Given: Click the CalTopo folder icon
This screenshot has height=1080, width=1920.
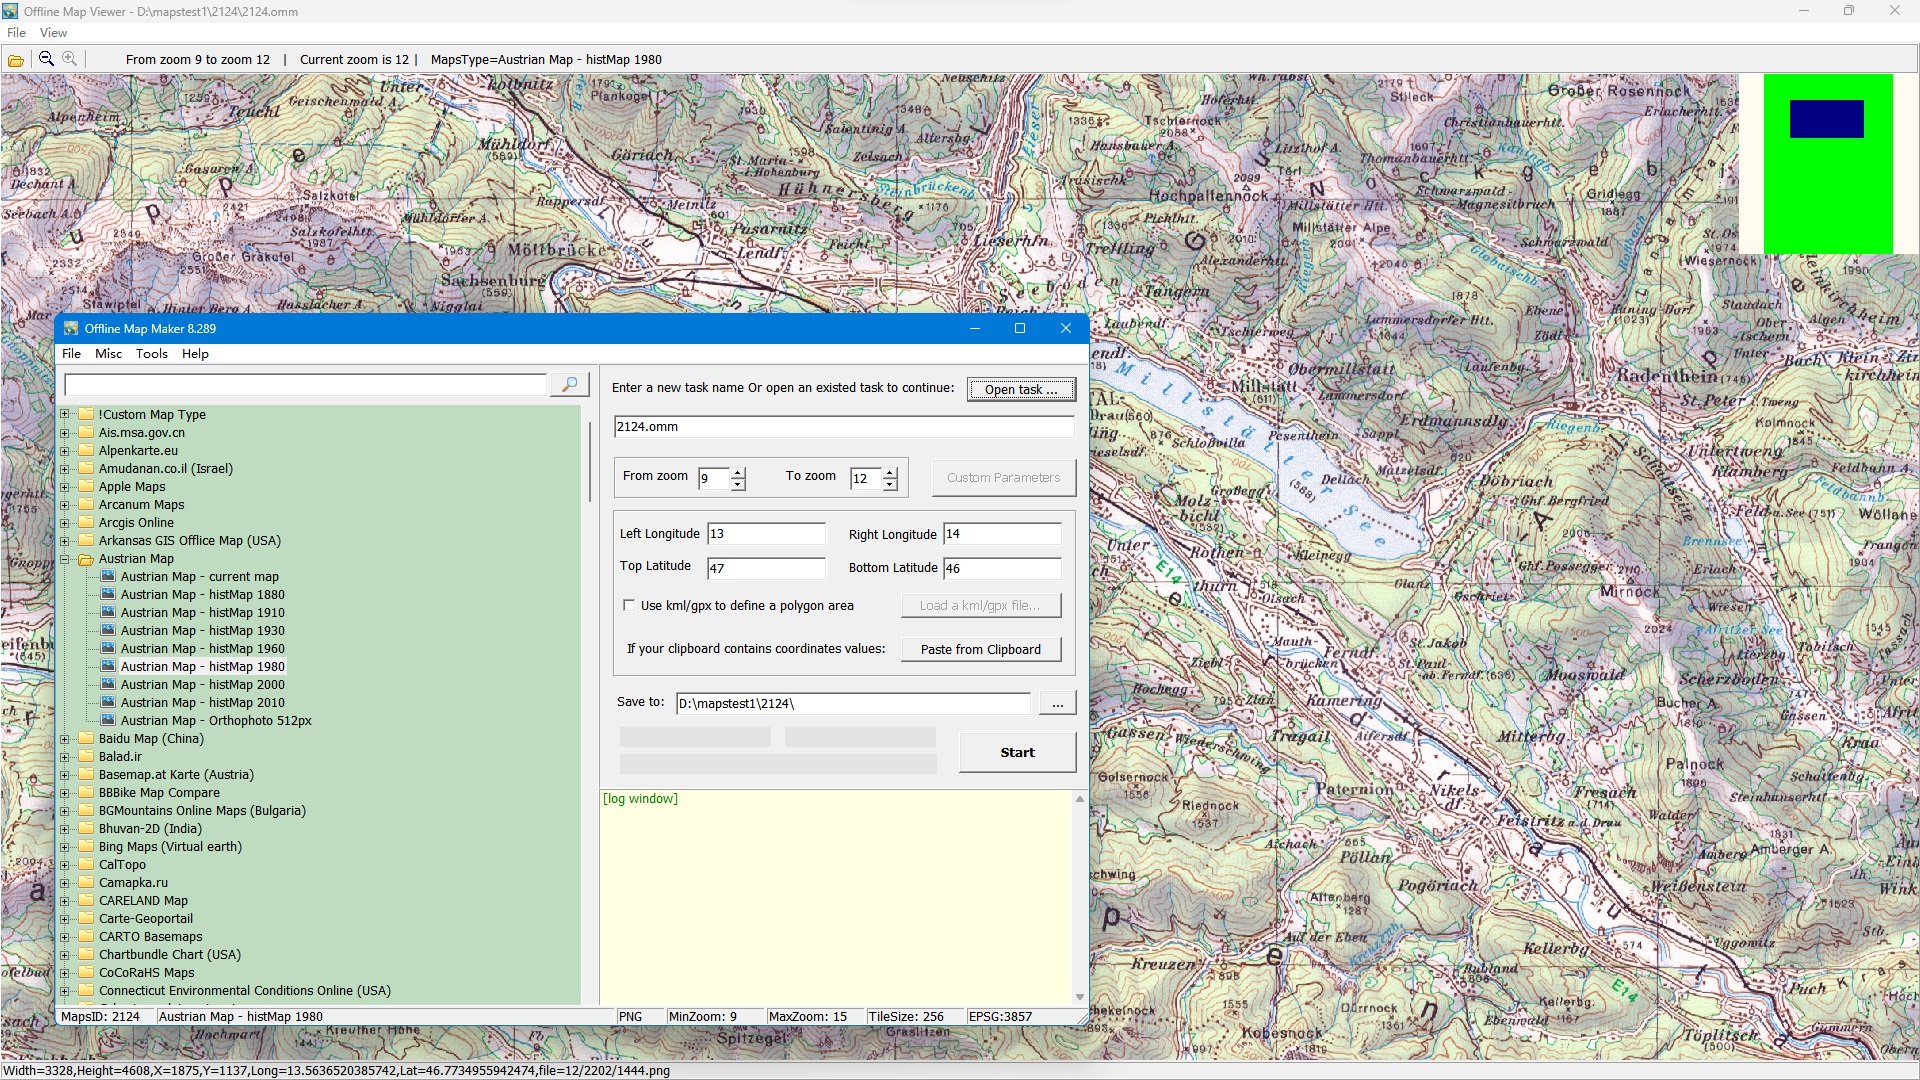Looking at the screenshot, I should coord(86,865).
